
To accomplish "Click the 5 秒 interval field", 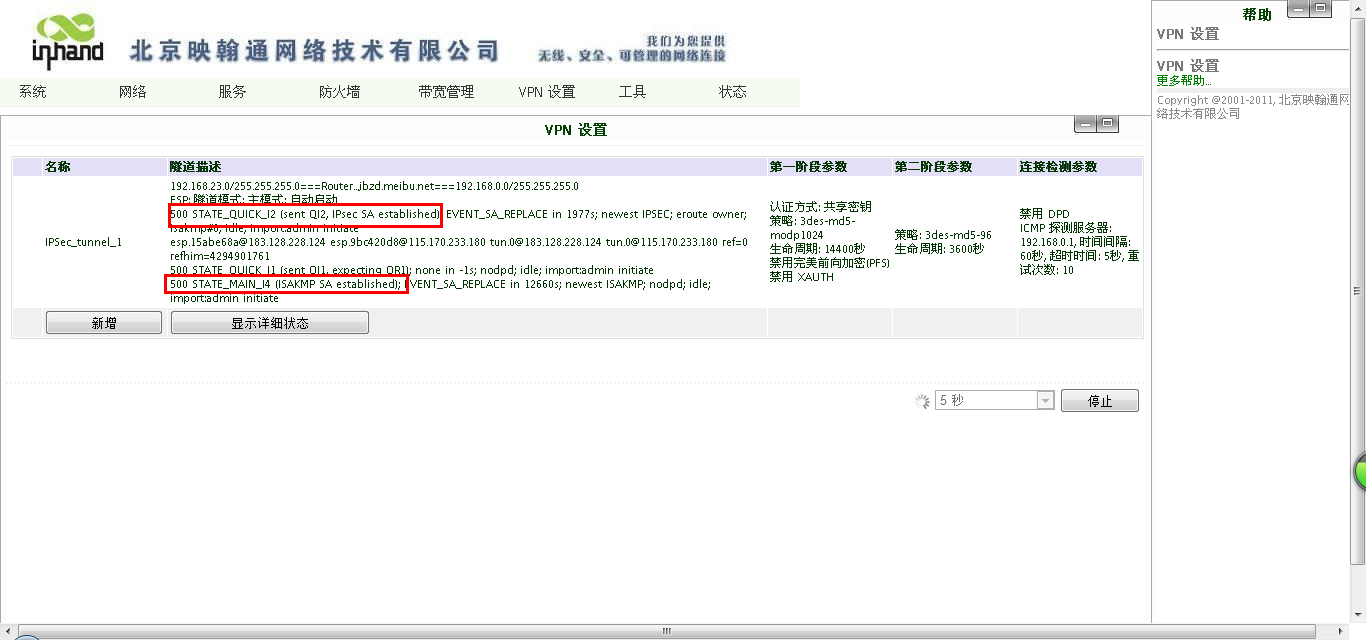I will click(985, 401).
